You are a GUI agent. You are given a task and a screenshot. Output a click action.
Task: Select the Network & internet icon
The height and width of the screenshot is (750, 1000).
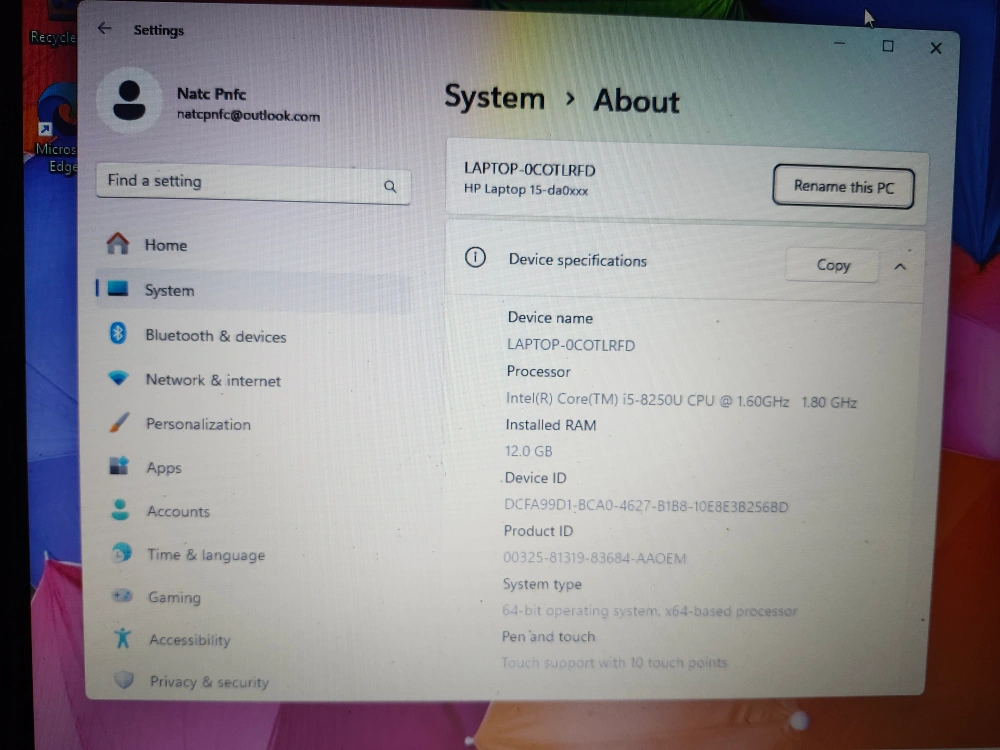(x=119, y=379)
